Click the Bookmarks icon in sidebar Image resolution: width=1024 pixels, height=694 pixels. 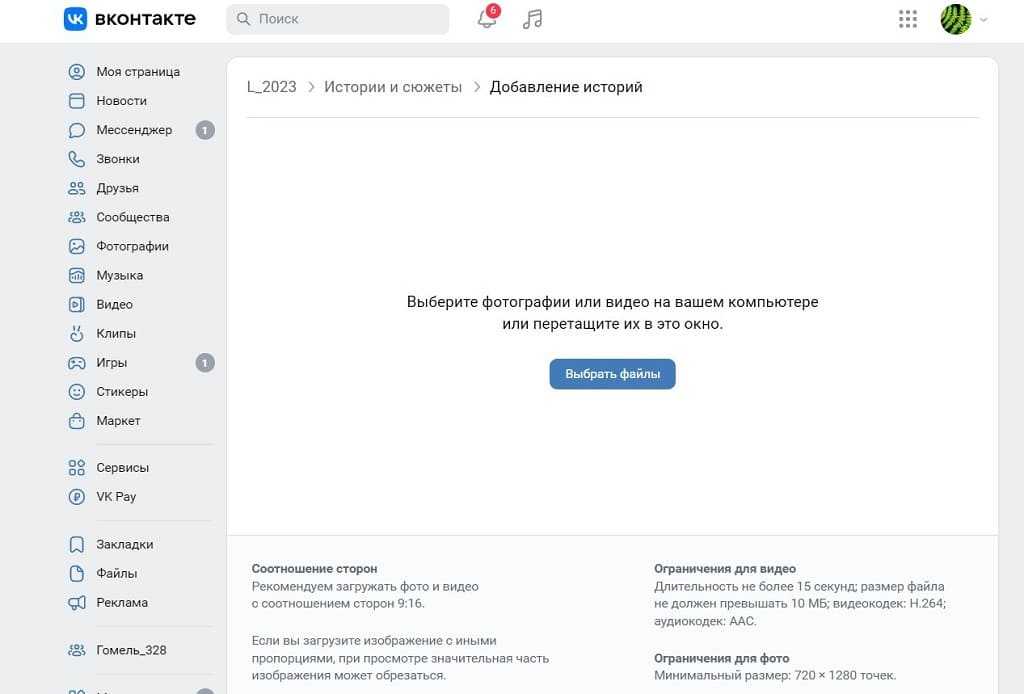[77, 545]
